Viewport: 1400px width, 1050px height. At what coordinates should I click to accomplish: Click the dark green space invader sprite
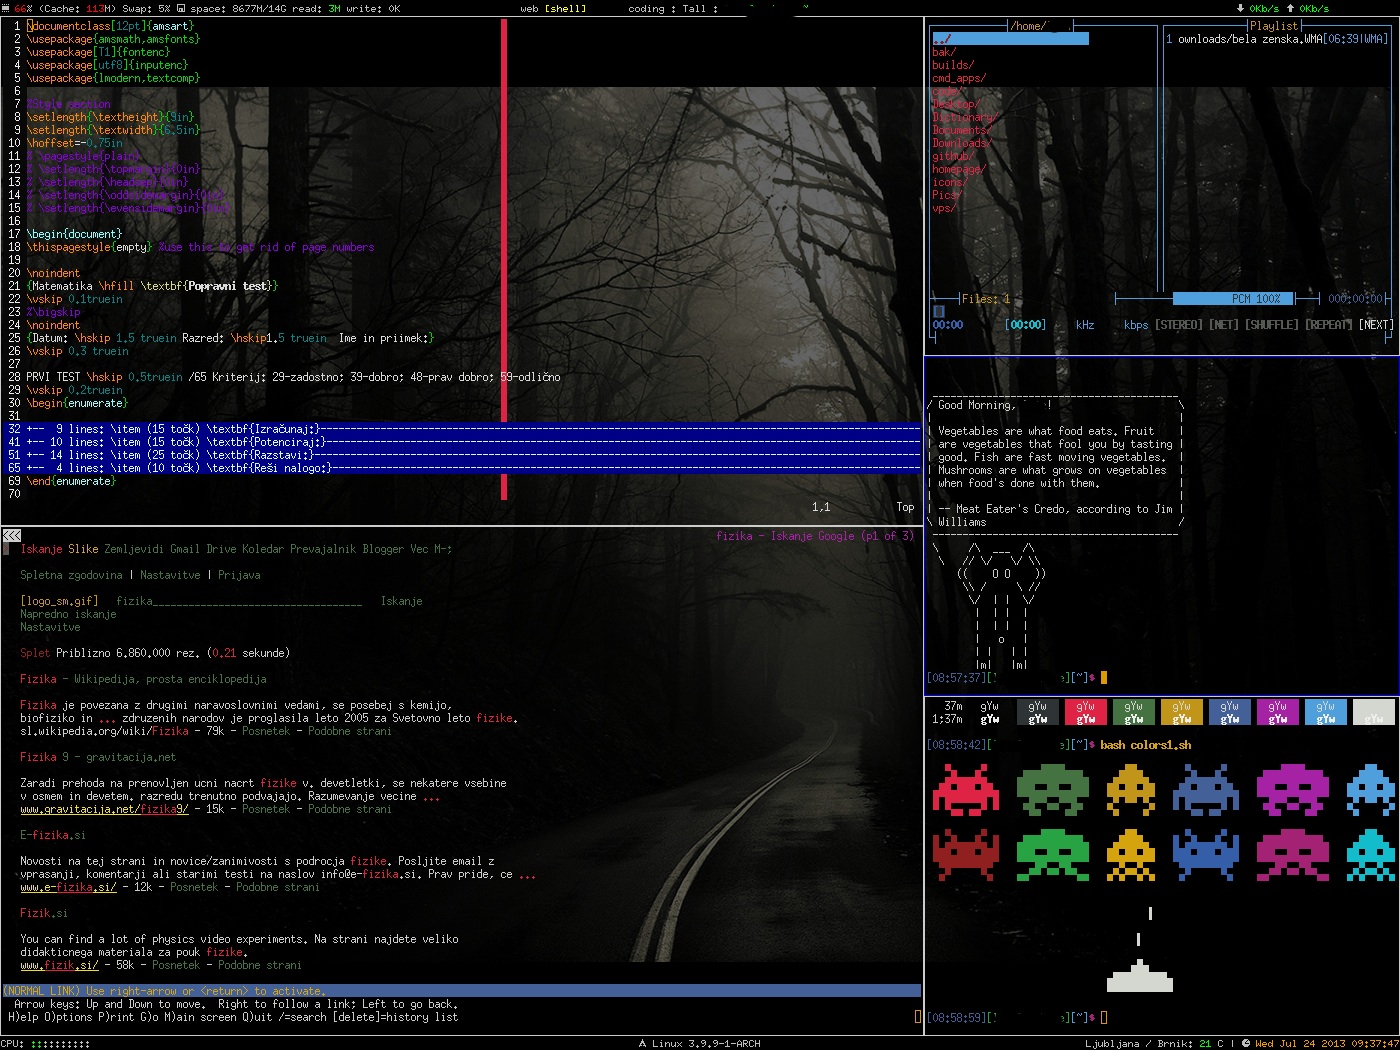point(1052,790)
